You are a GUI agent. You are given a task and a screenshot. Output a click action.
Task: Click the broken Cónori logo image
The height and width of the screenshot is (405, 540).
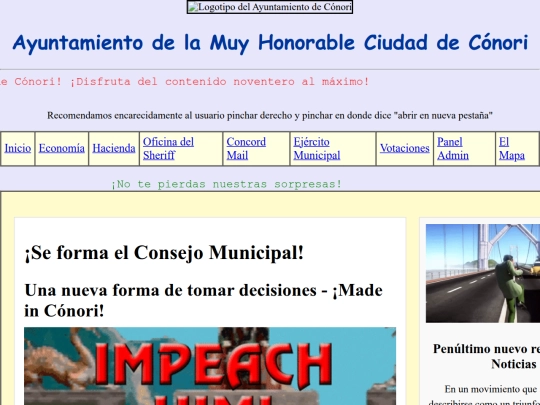click(x=270, y=7)
